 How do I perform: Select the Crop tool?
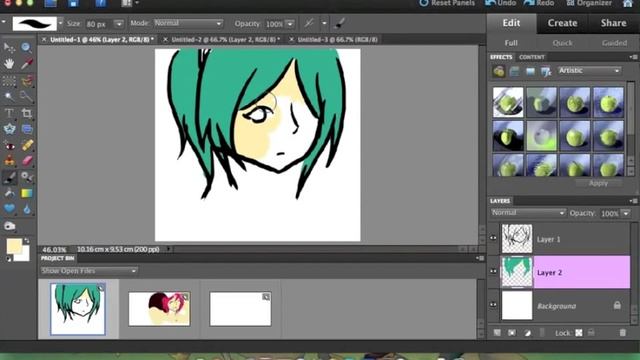[26, 113]
